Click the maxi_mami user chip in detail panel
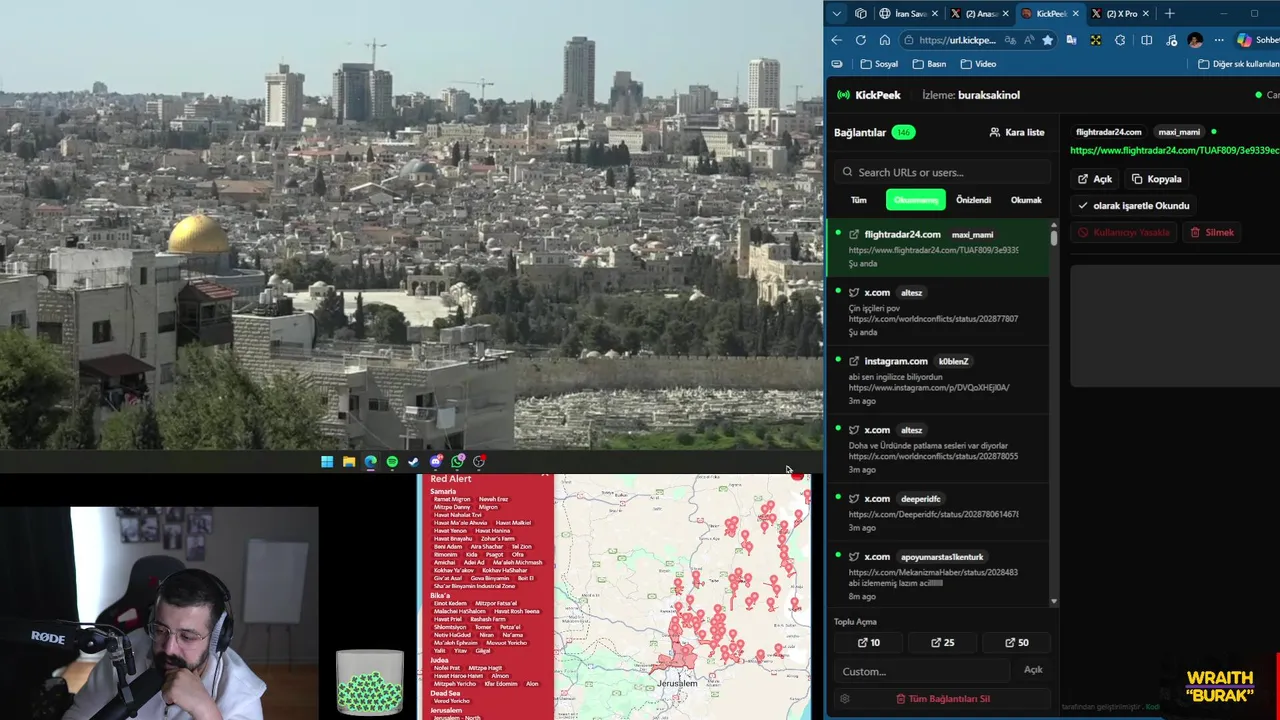The width and height of the screenshot is (1280, 720). [1179, 132]
